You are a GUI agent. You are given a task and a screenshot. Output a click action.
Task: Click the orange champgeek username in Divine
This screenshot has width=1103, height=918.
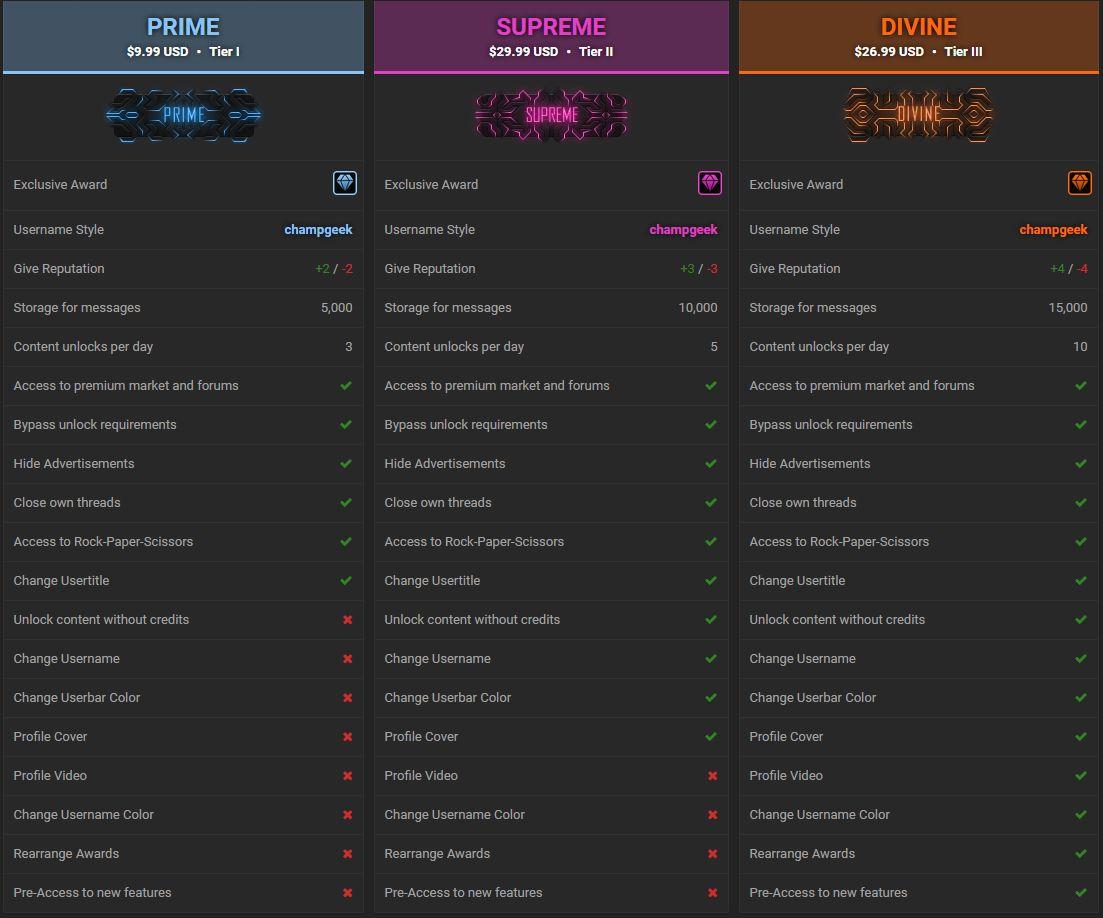click(1053, 229)
